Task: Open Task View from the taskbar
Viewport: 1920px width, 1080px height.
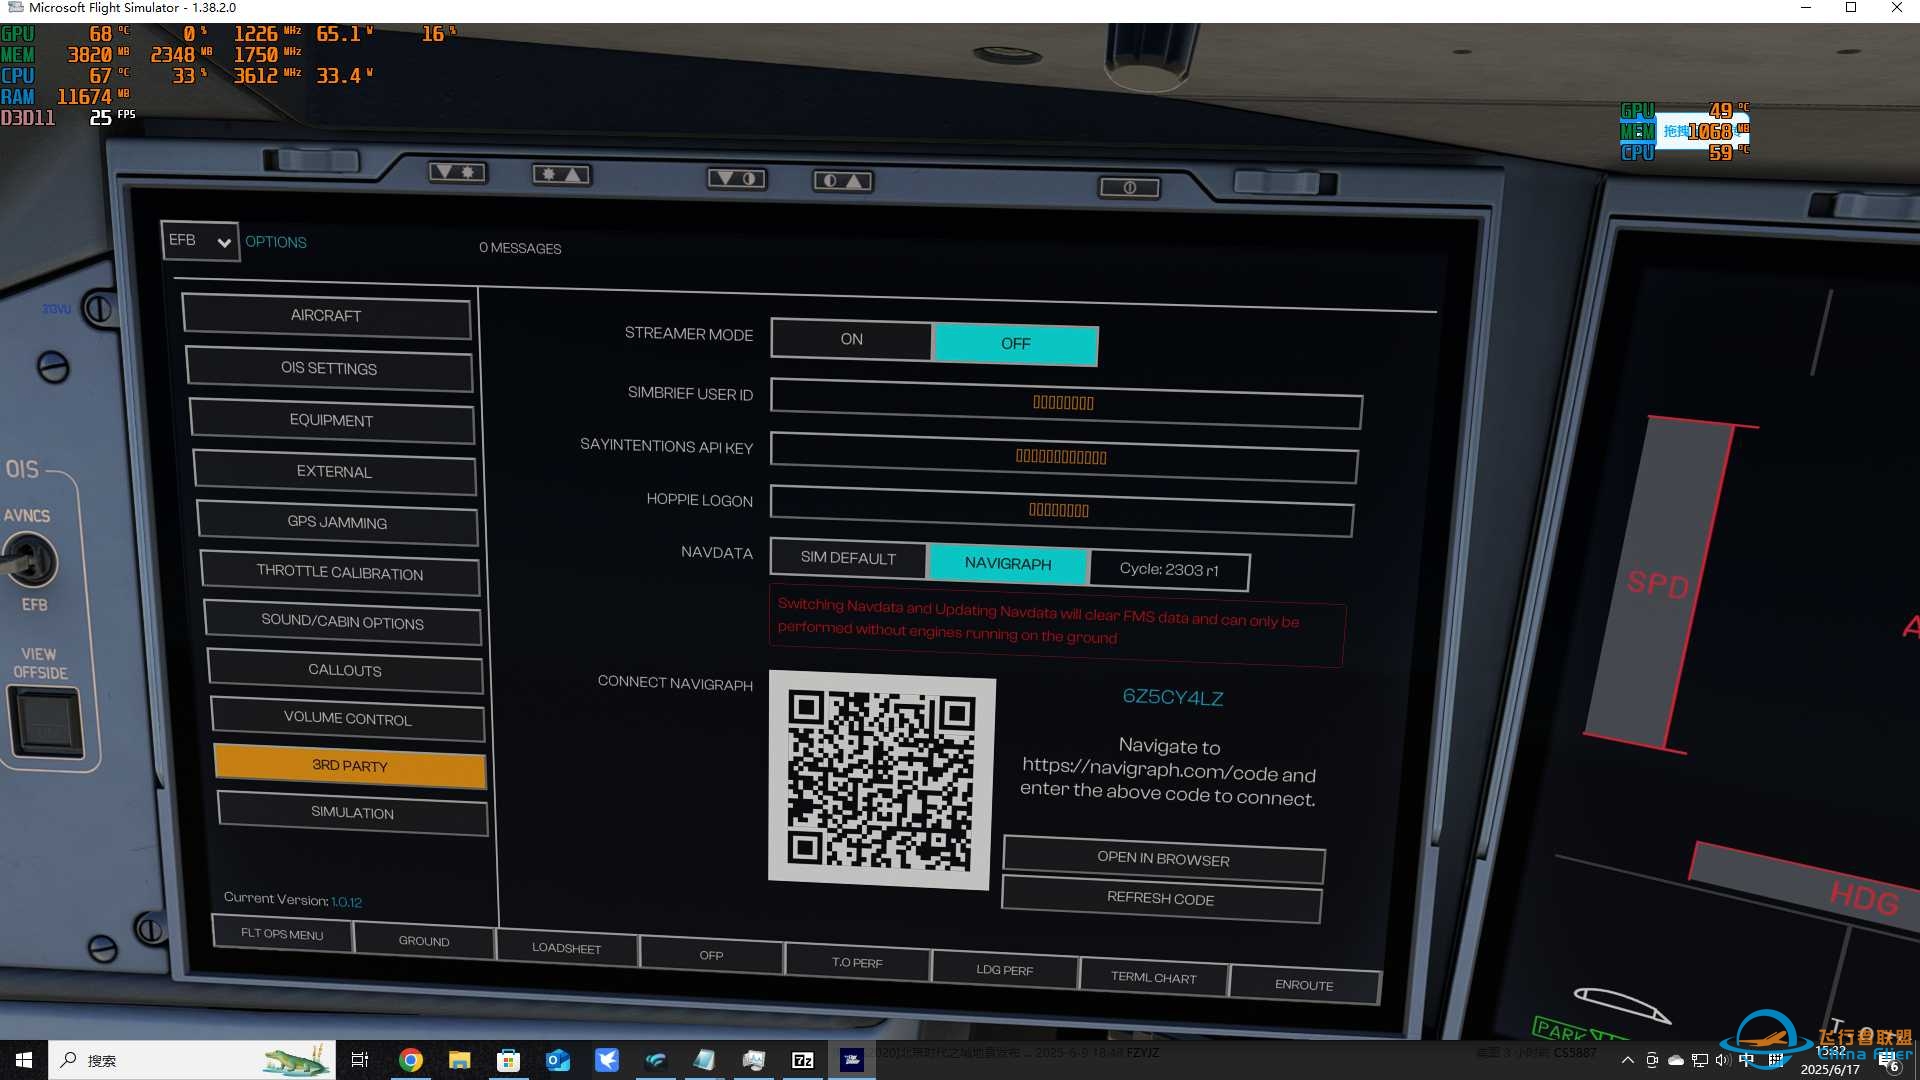Action: pyautogui.click(x=360, y=1060)
